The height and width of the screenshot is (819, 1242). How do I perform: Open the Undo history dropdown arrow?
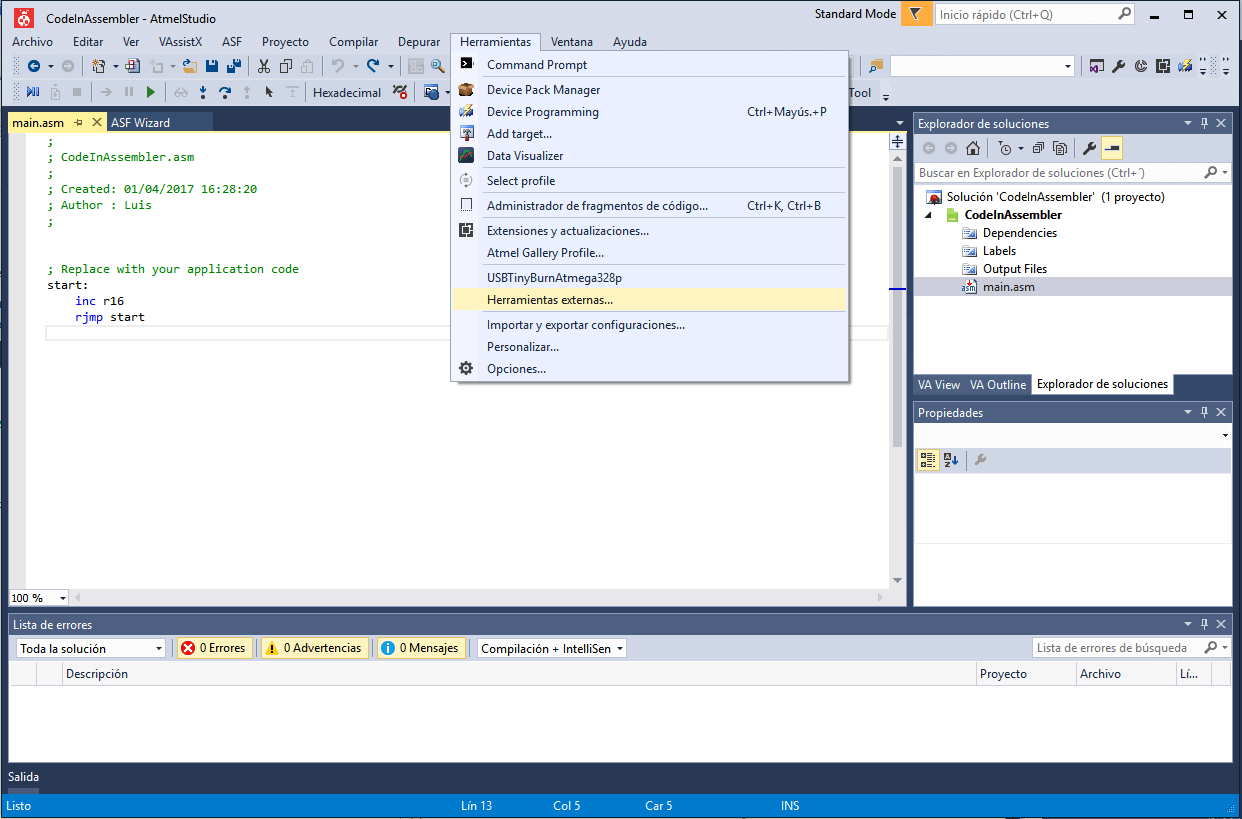pos(355,67)
